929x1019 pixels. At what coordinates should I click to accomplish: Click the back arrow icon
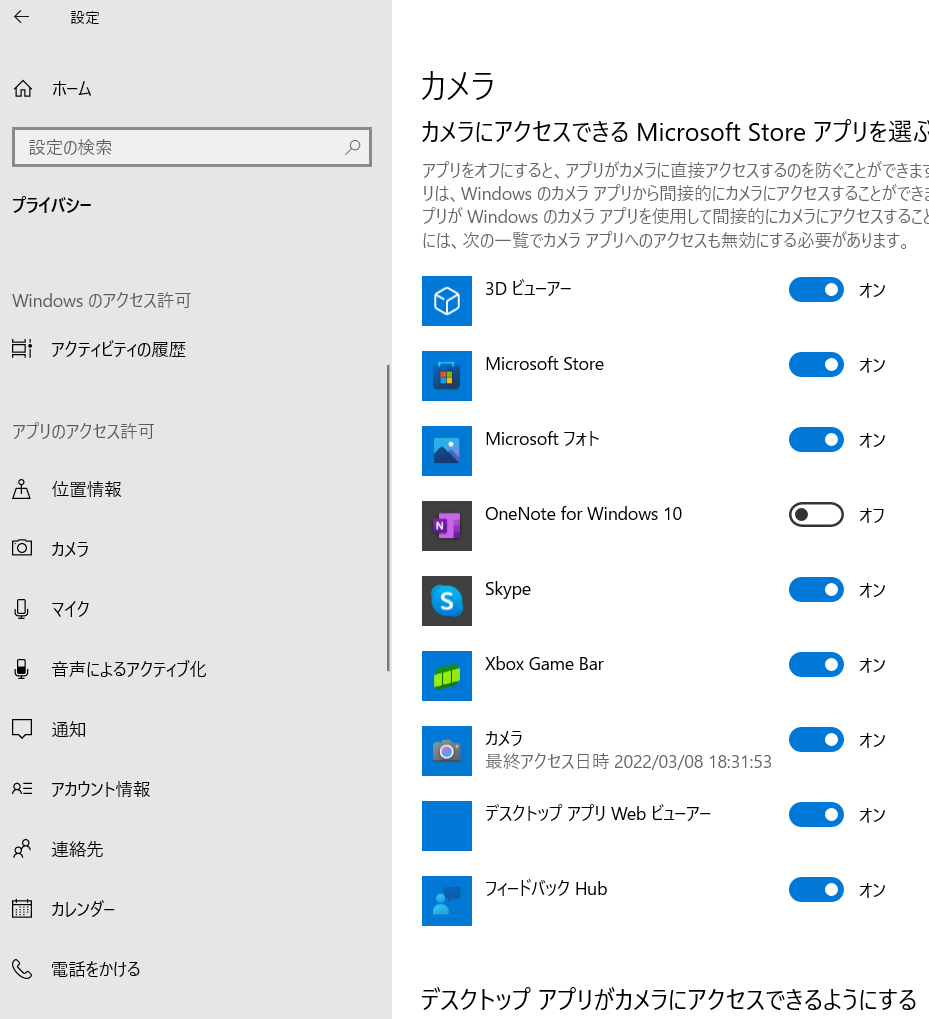click(x=21, y=17)
